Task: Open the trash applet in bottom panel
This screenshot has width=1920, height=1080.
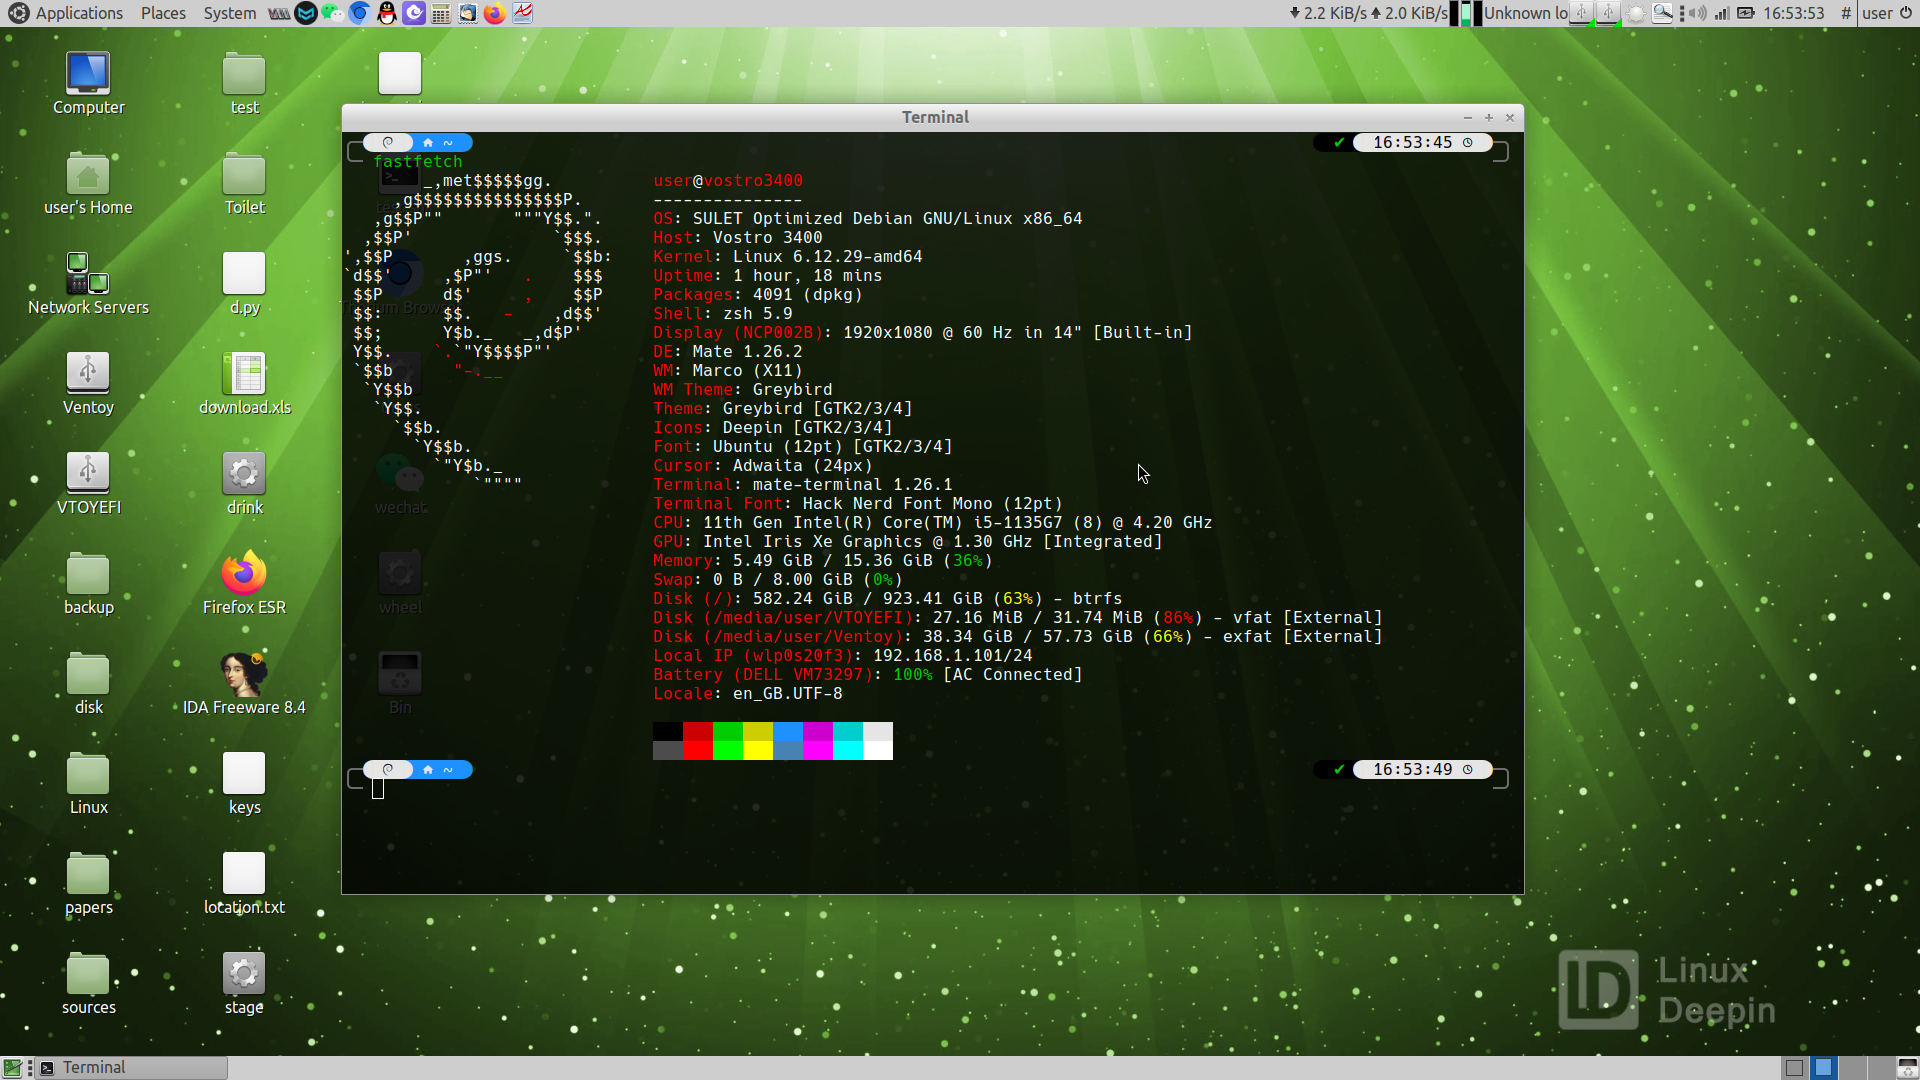Action: click(x=1907, y=1067)
